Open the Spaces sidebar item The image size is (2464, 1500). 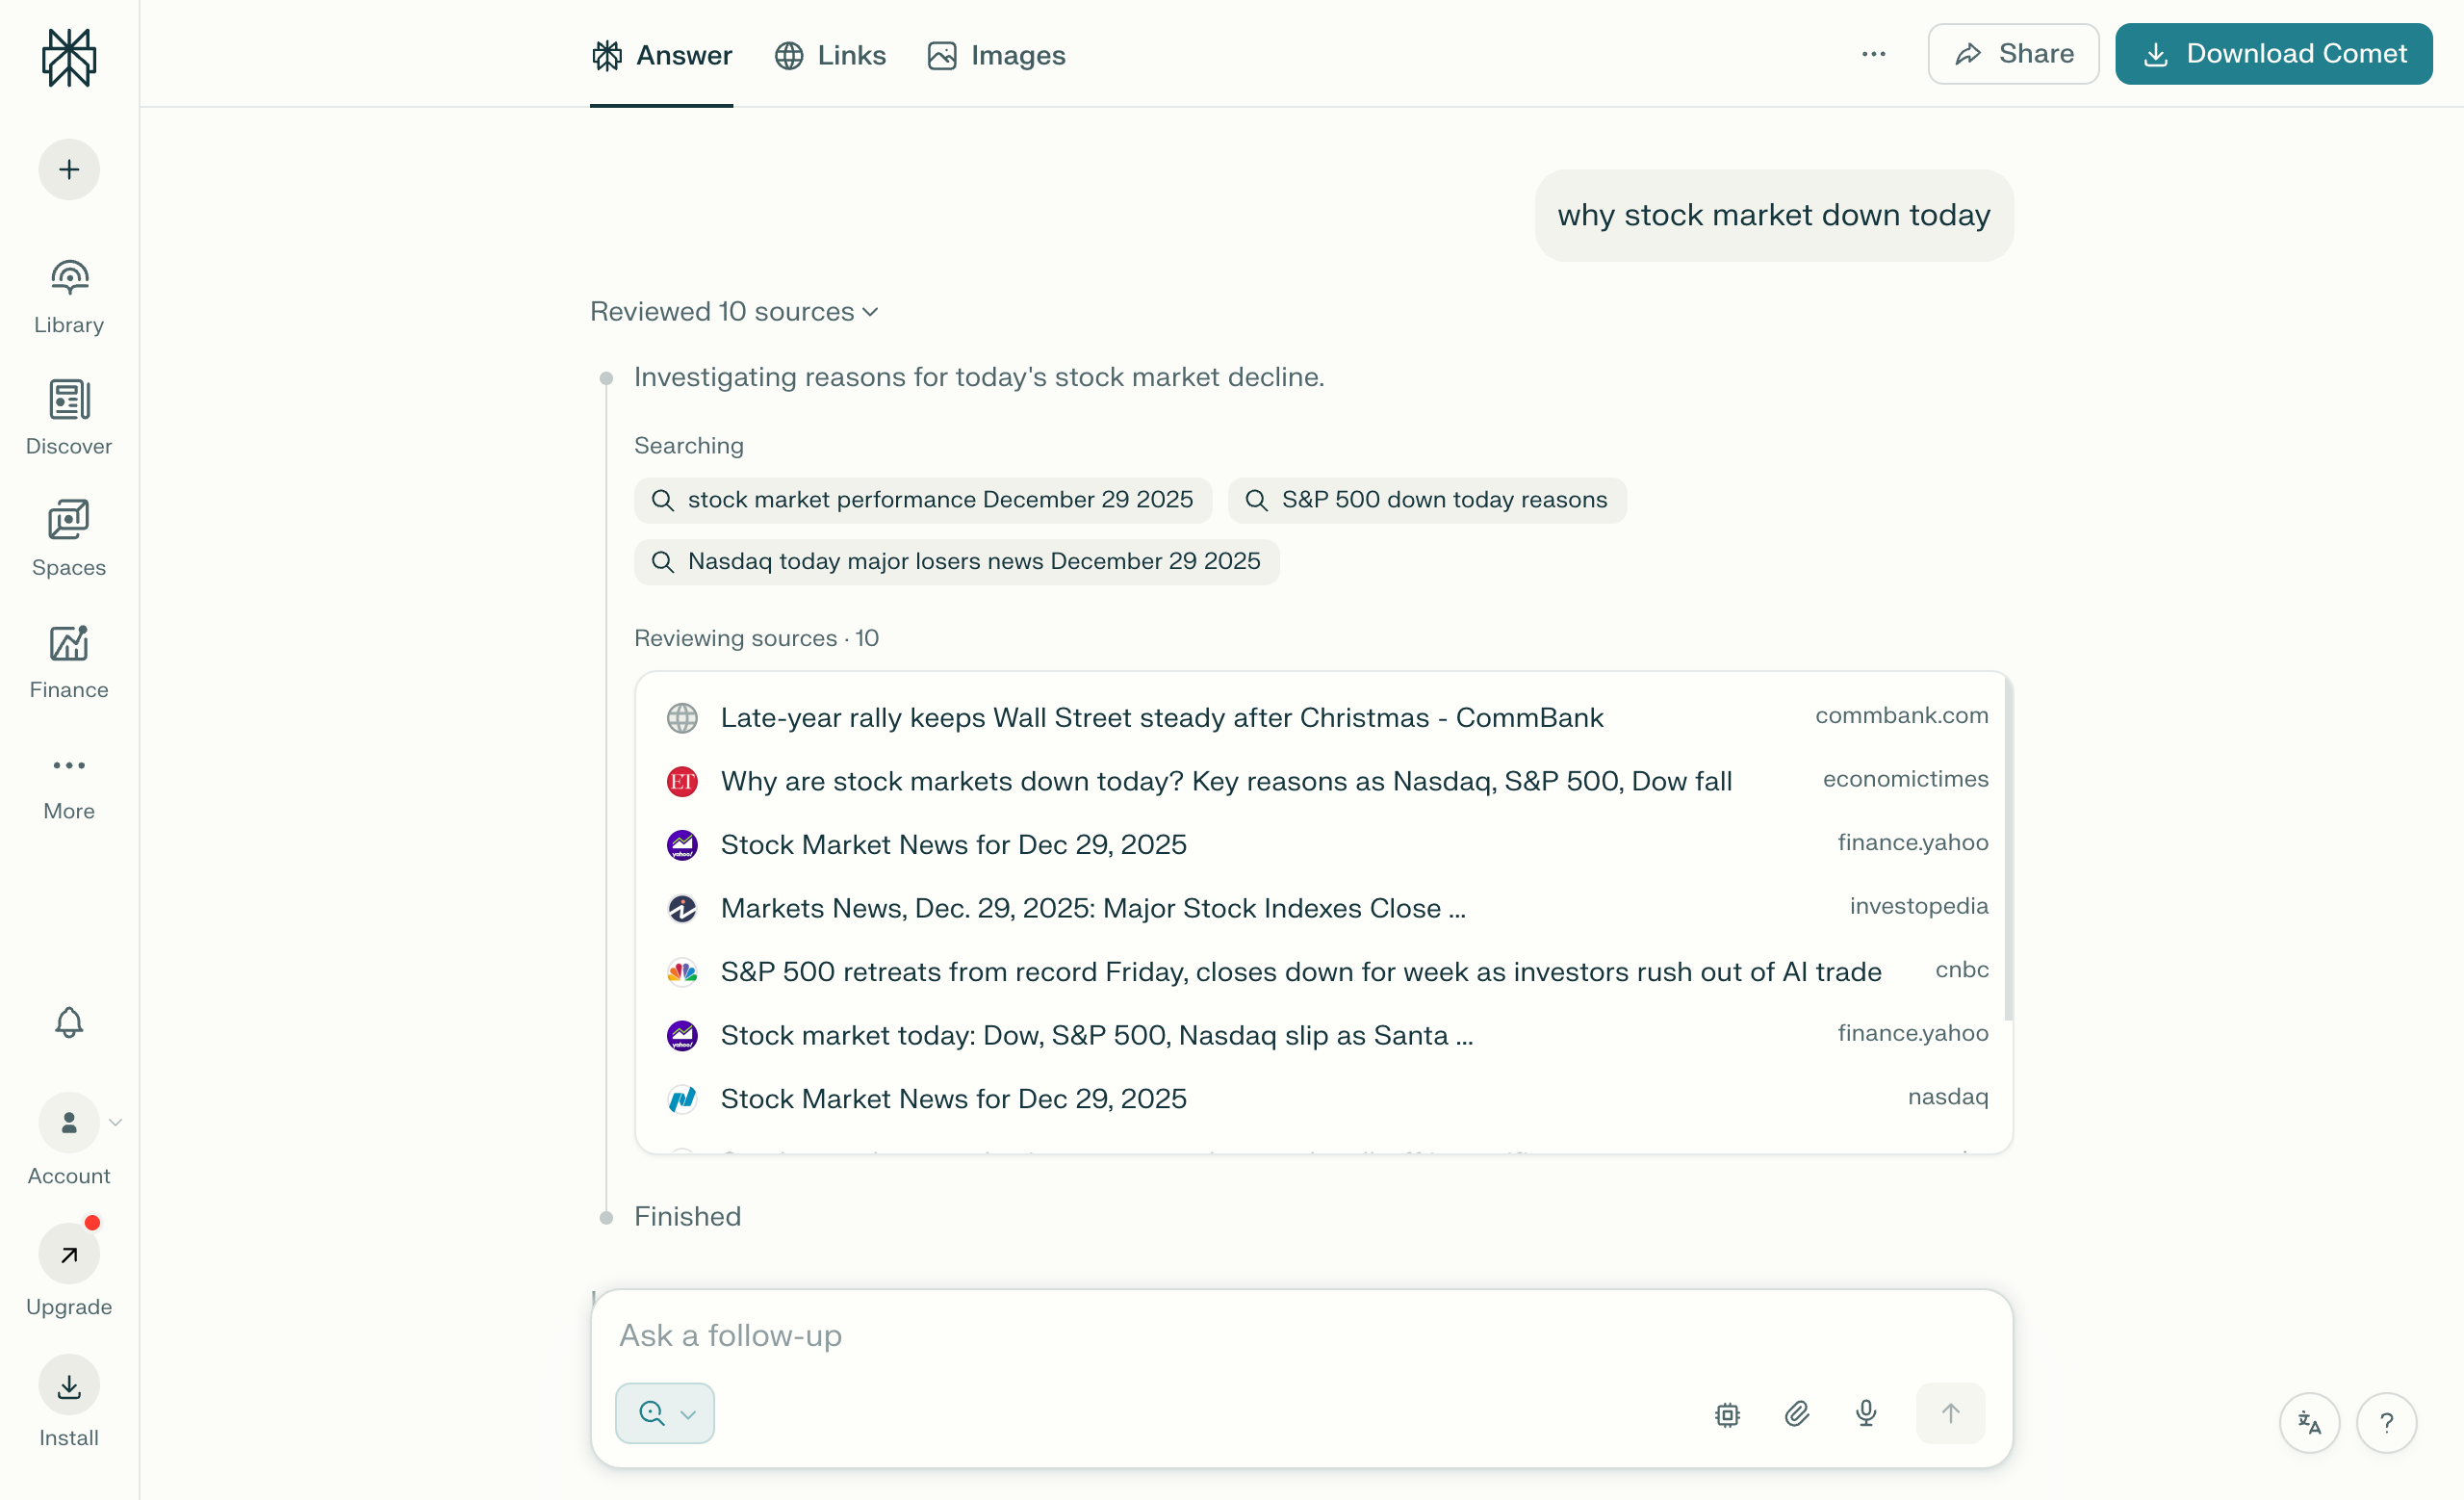(69, 539)
